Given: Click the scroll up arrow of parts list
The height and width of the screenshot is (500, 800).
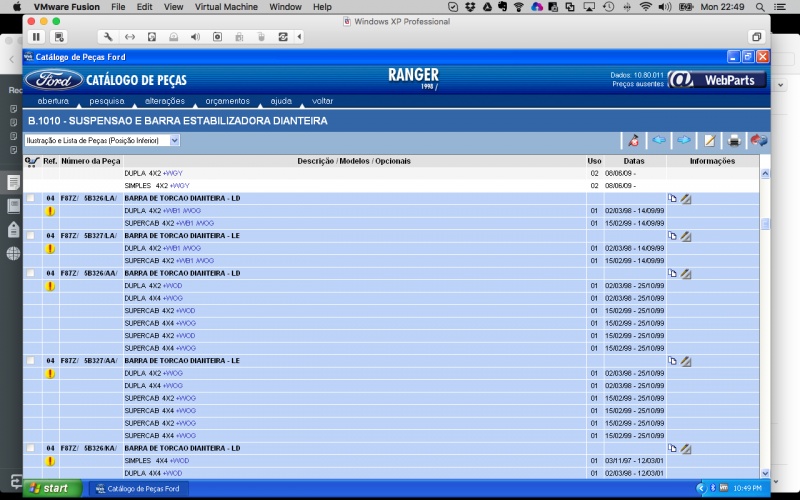Looking at the screenshot, I should 765,173.
